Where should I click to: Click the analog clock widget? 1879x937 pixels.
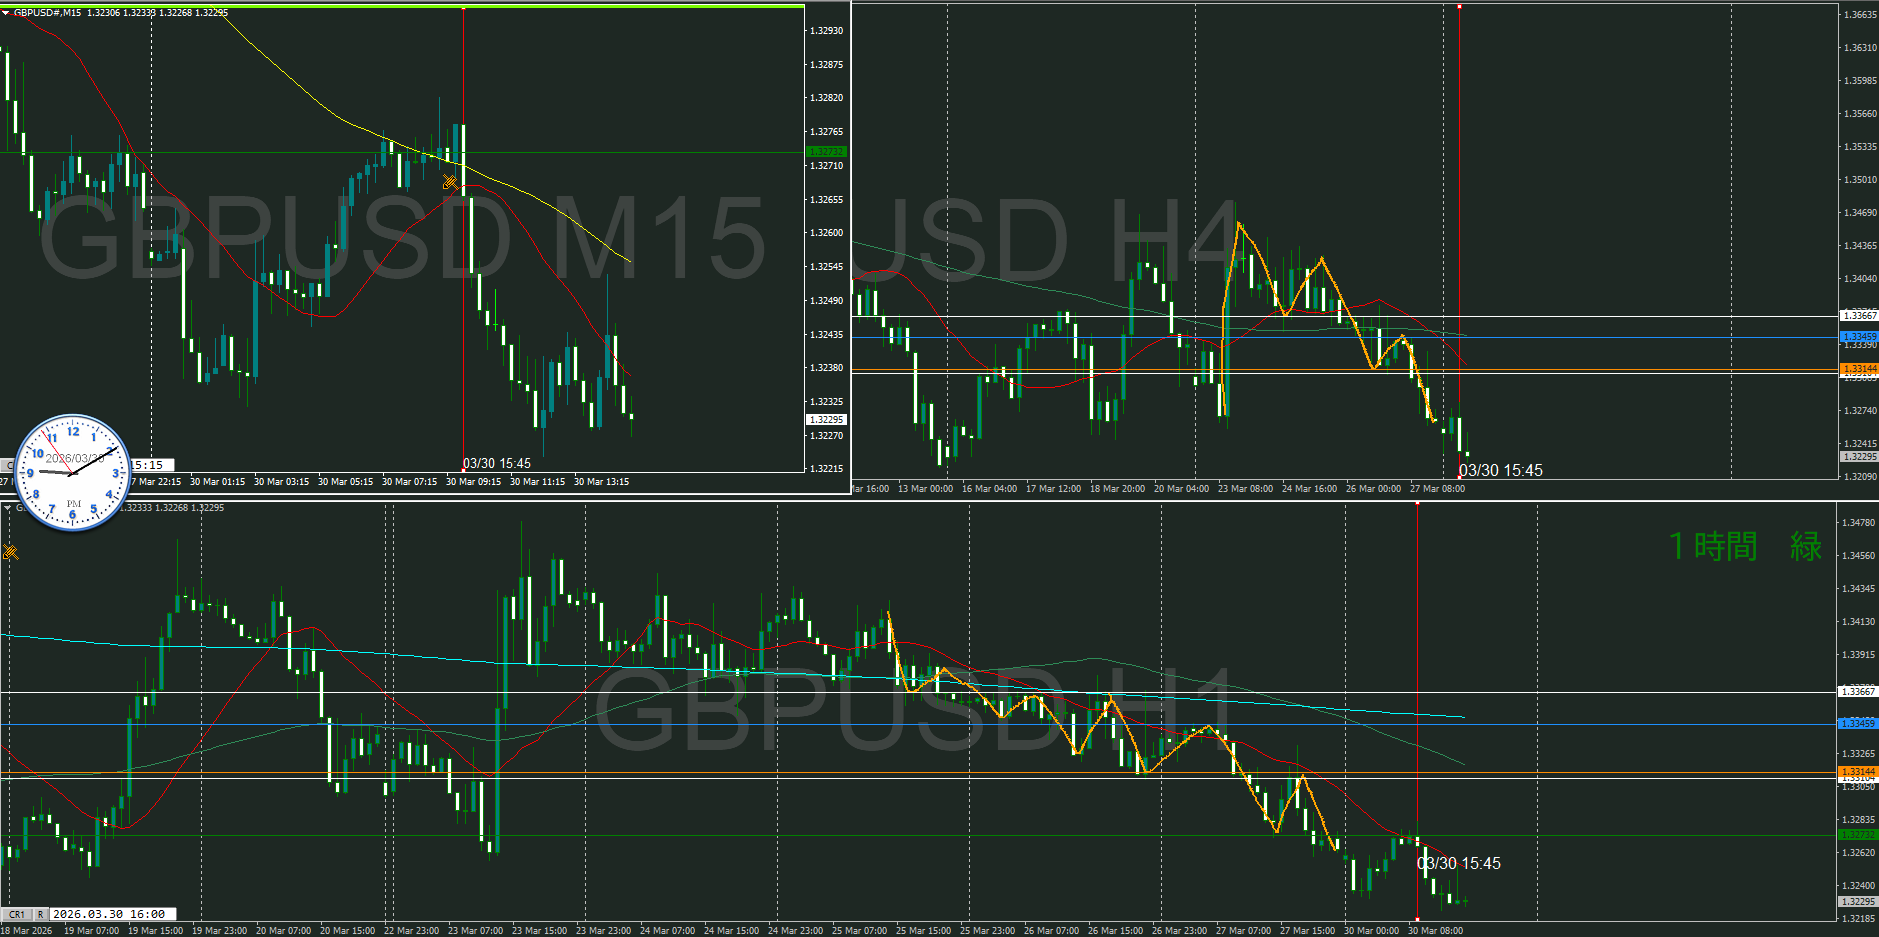(73, 472)
